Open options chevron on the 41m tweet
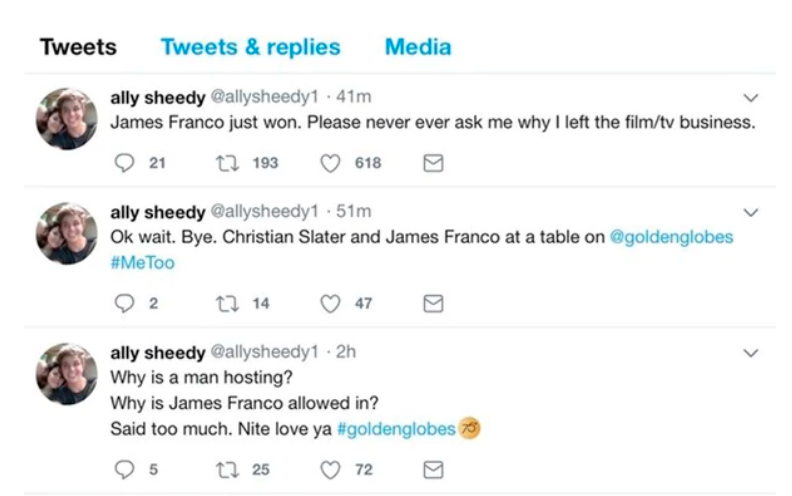The image size is (792, 496). pos(752,98)
